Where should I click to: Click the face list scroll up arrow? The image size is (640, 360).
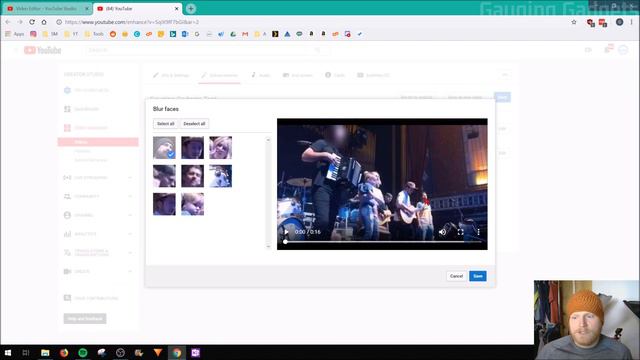point(268,140)
